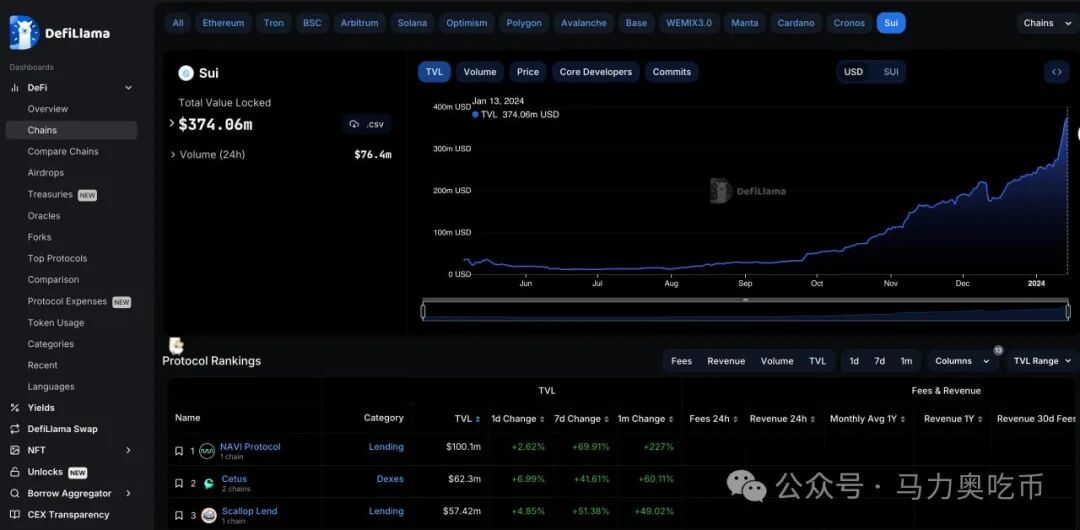1080x530 pixels.
Task: Click the Scallop Lend logo icon
Action: point(209,516)
